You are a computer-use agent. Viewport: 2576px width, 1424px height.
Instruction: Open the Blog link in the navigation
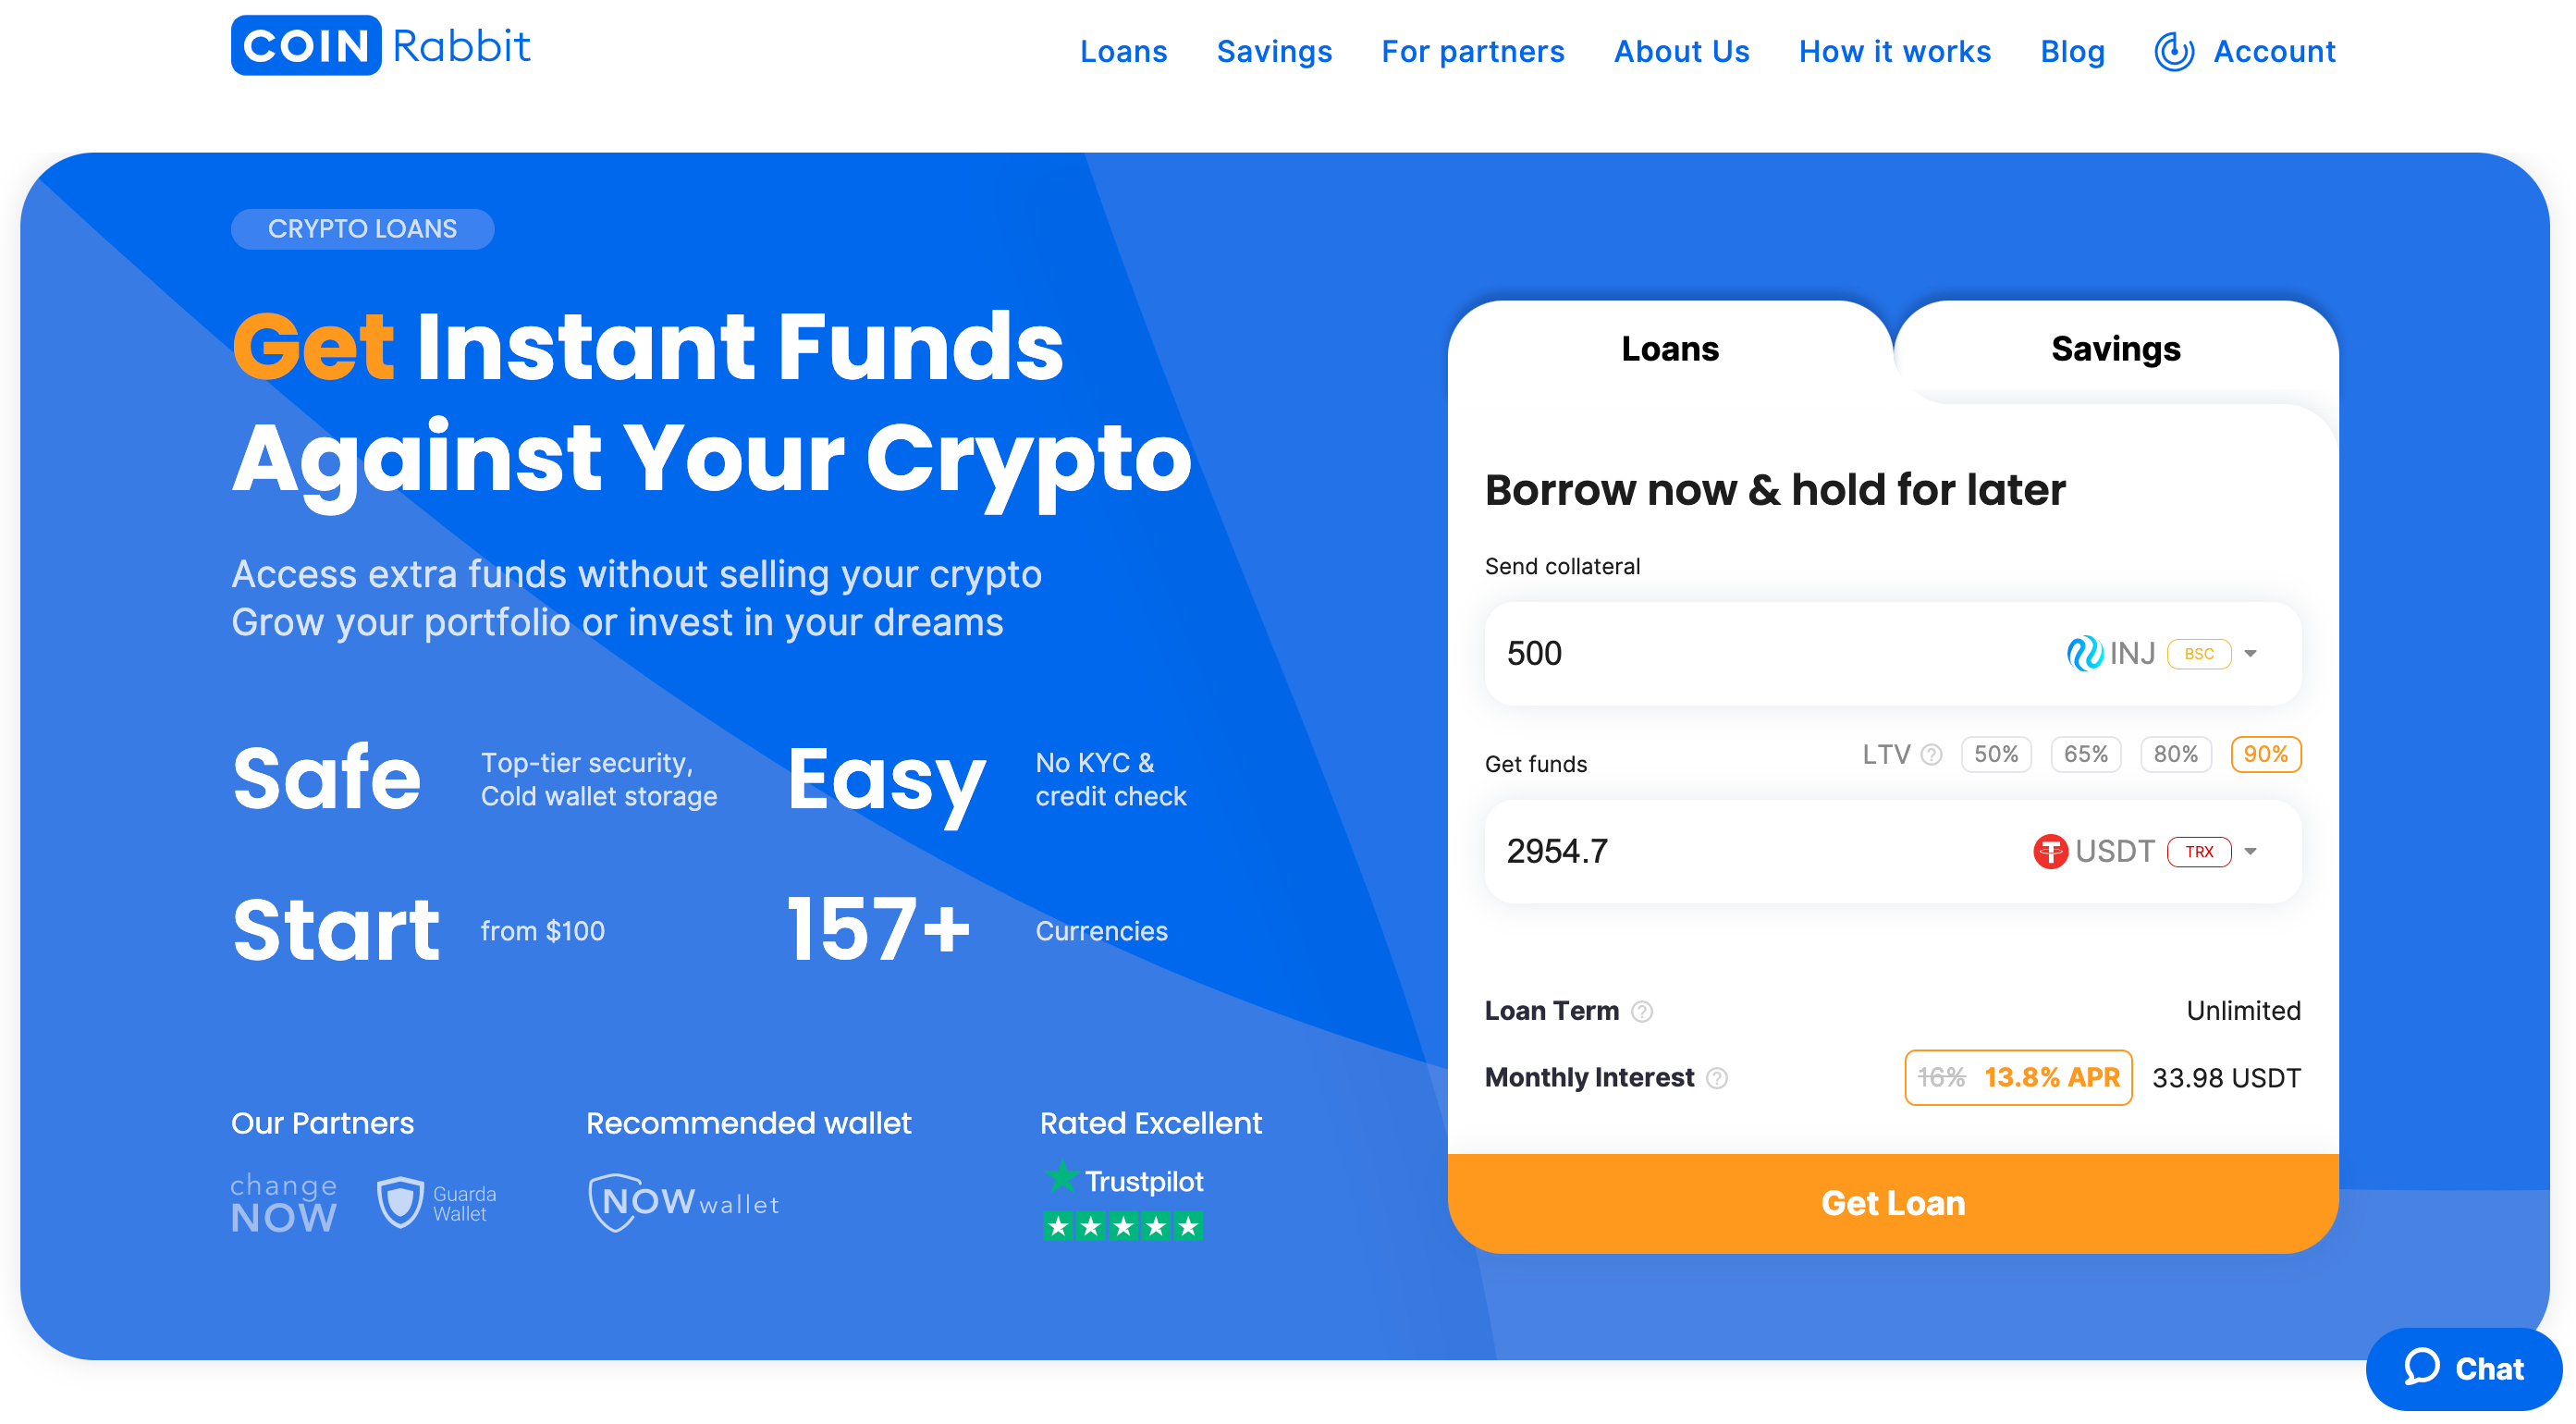(x=2072, y=51)
